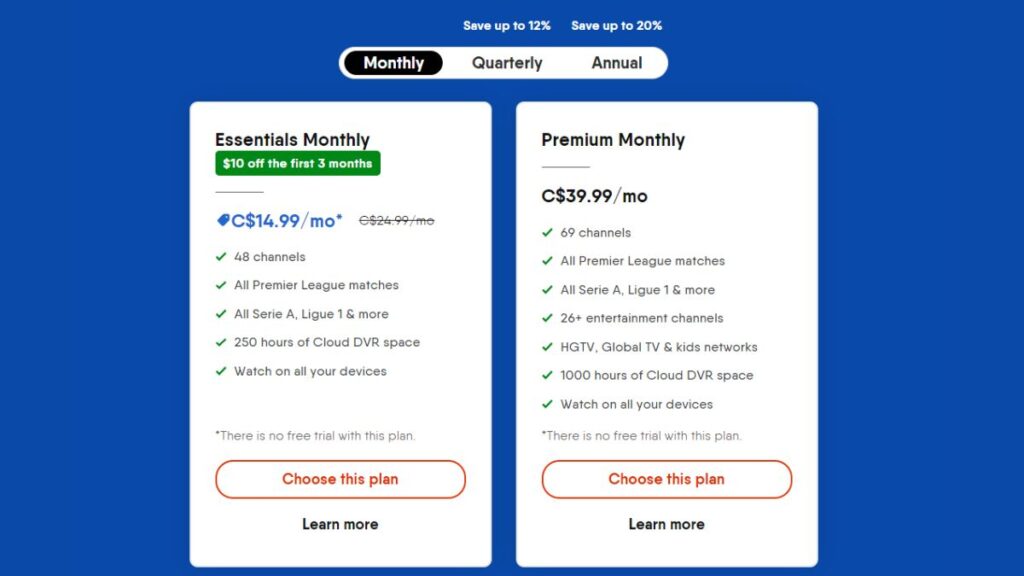Open Learn more for Premium plan
The height and width of the screenshot is (576, 1024).
coord(666,524)
